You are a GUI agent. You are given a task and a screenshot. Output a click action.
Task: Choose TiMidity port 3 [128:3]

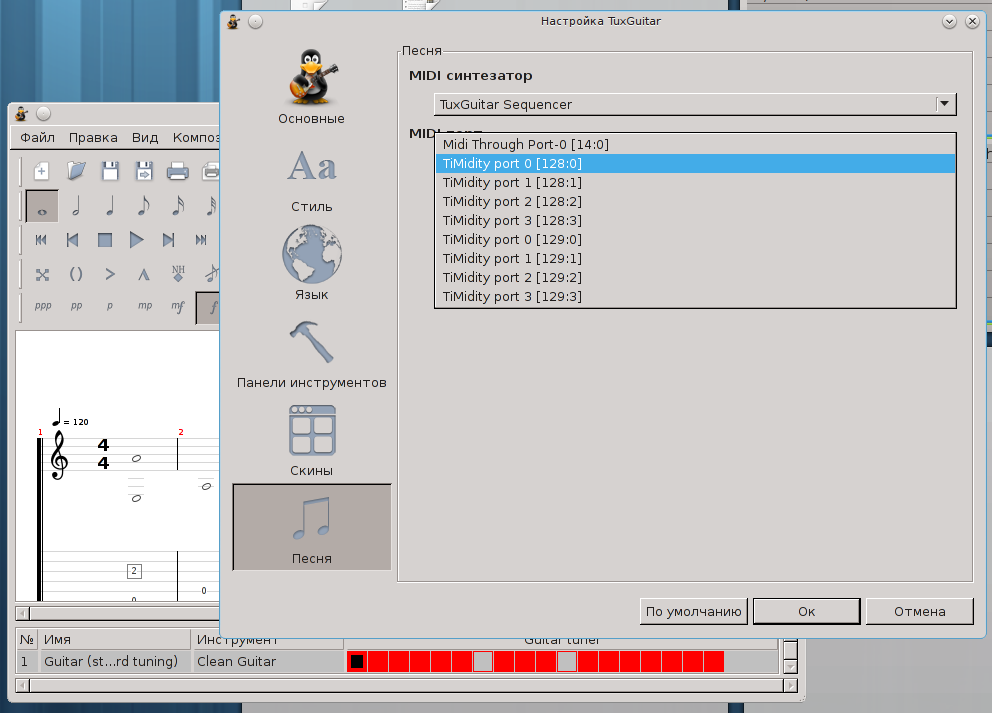point(695,220)
